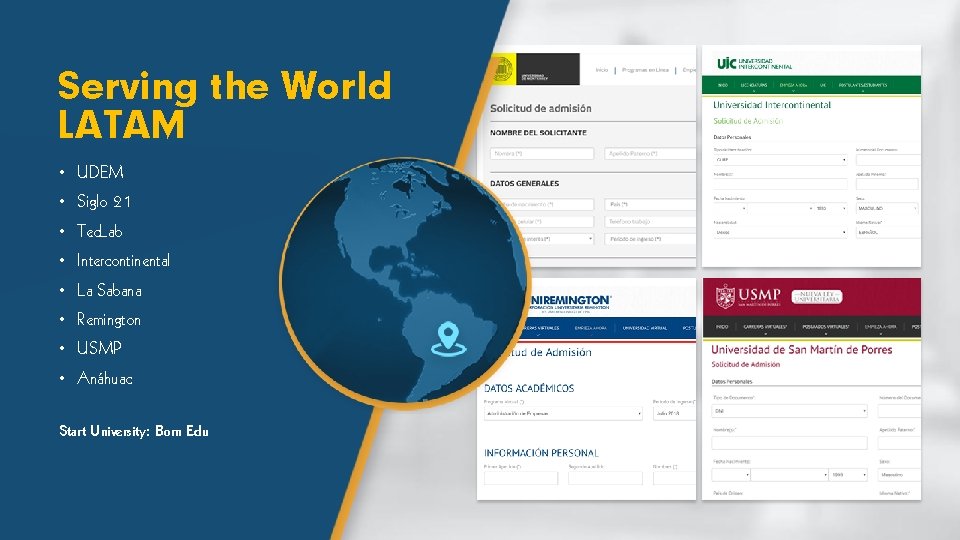Open the UDEM Periodo de ingreso field

pyautogui.click(x=650, y=239)
